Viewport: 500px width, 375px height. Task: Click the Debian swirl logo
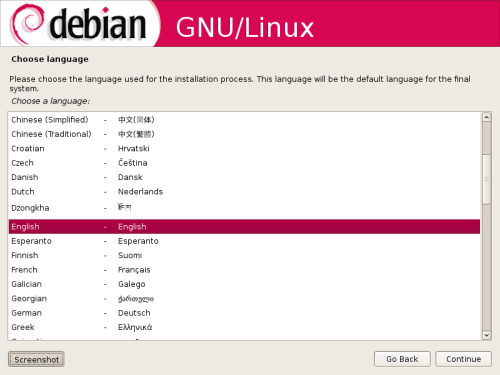tap(27, 23)
